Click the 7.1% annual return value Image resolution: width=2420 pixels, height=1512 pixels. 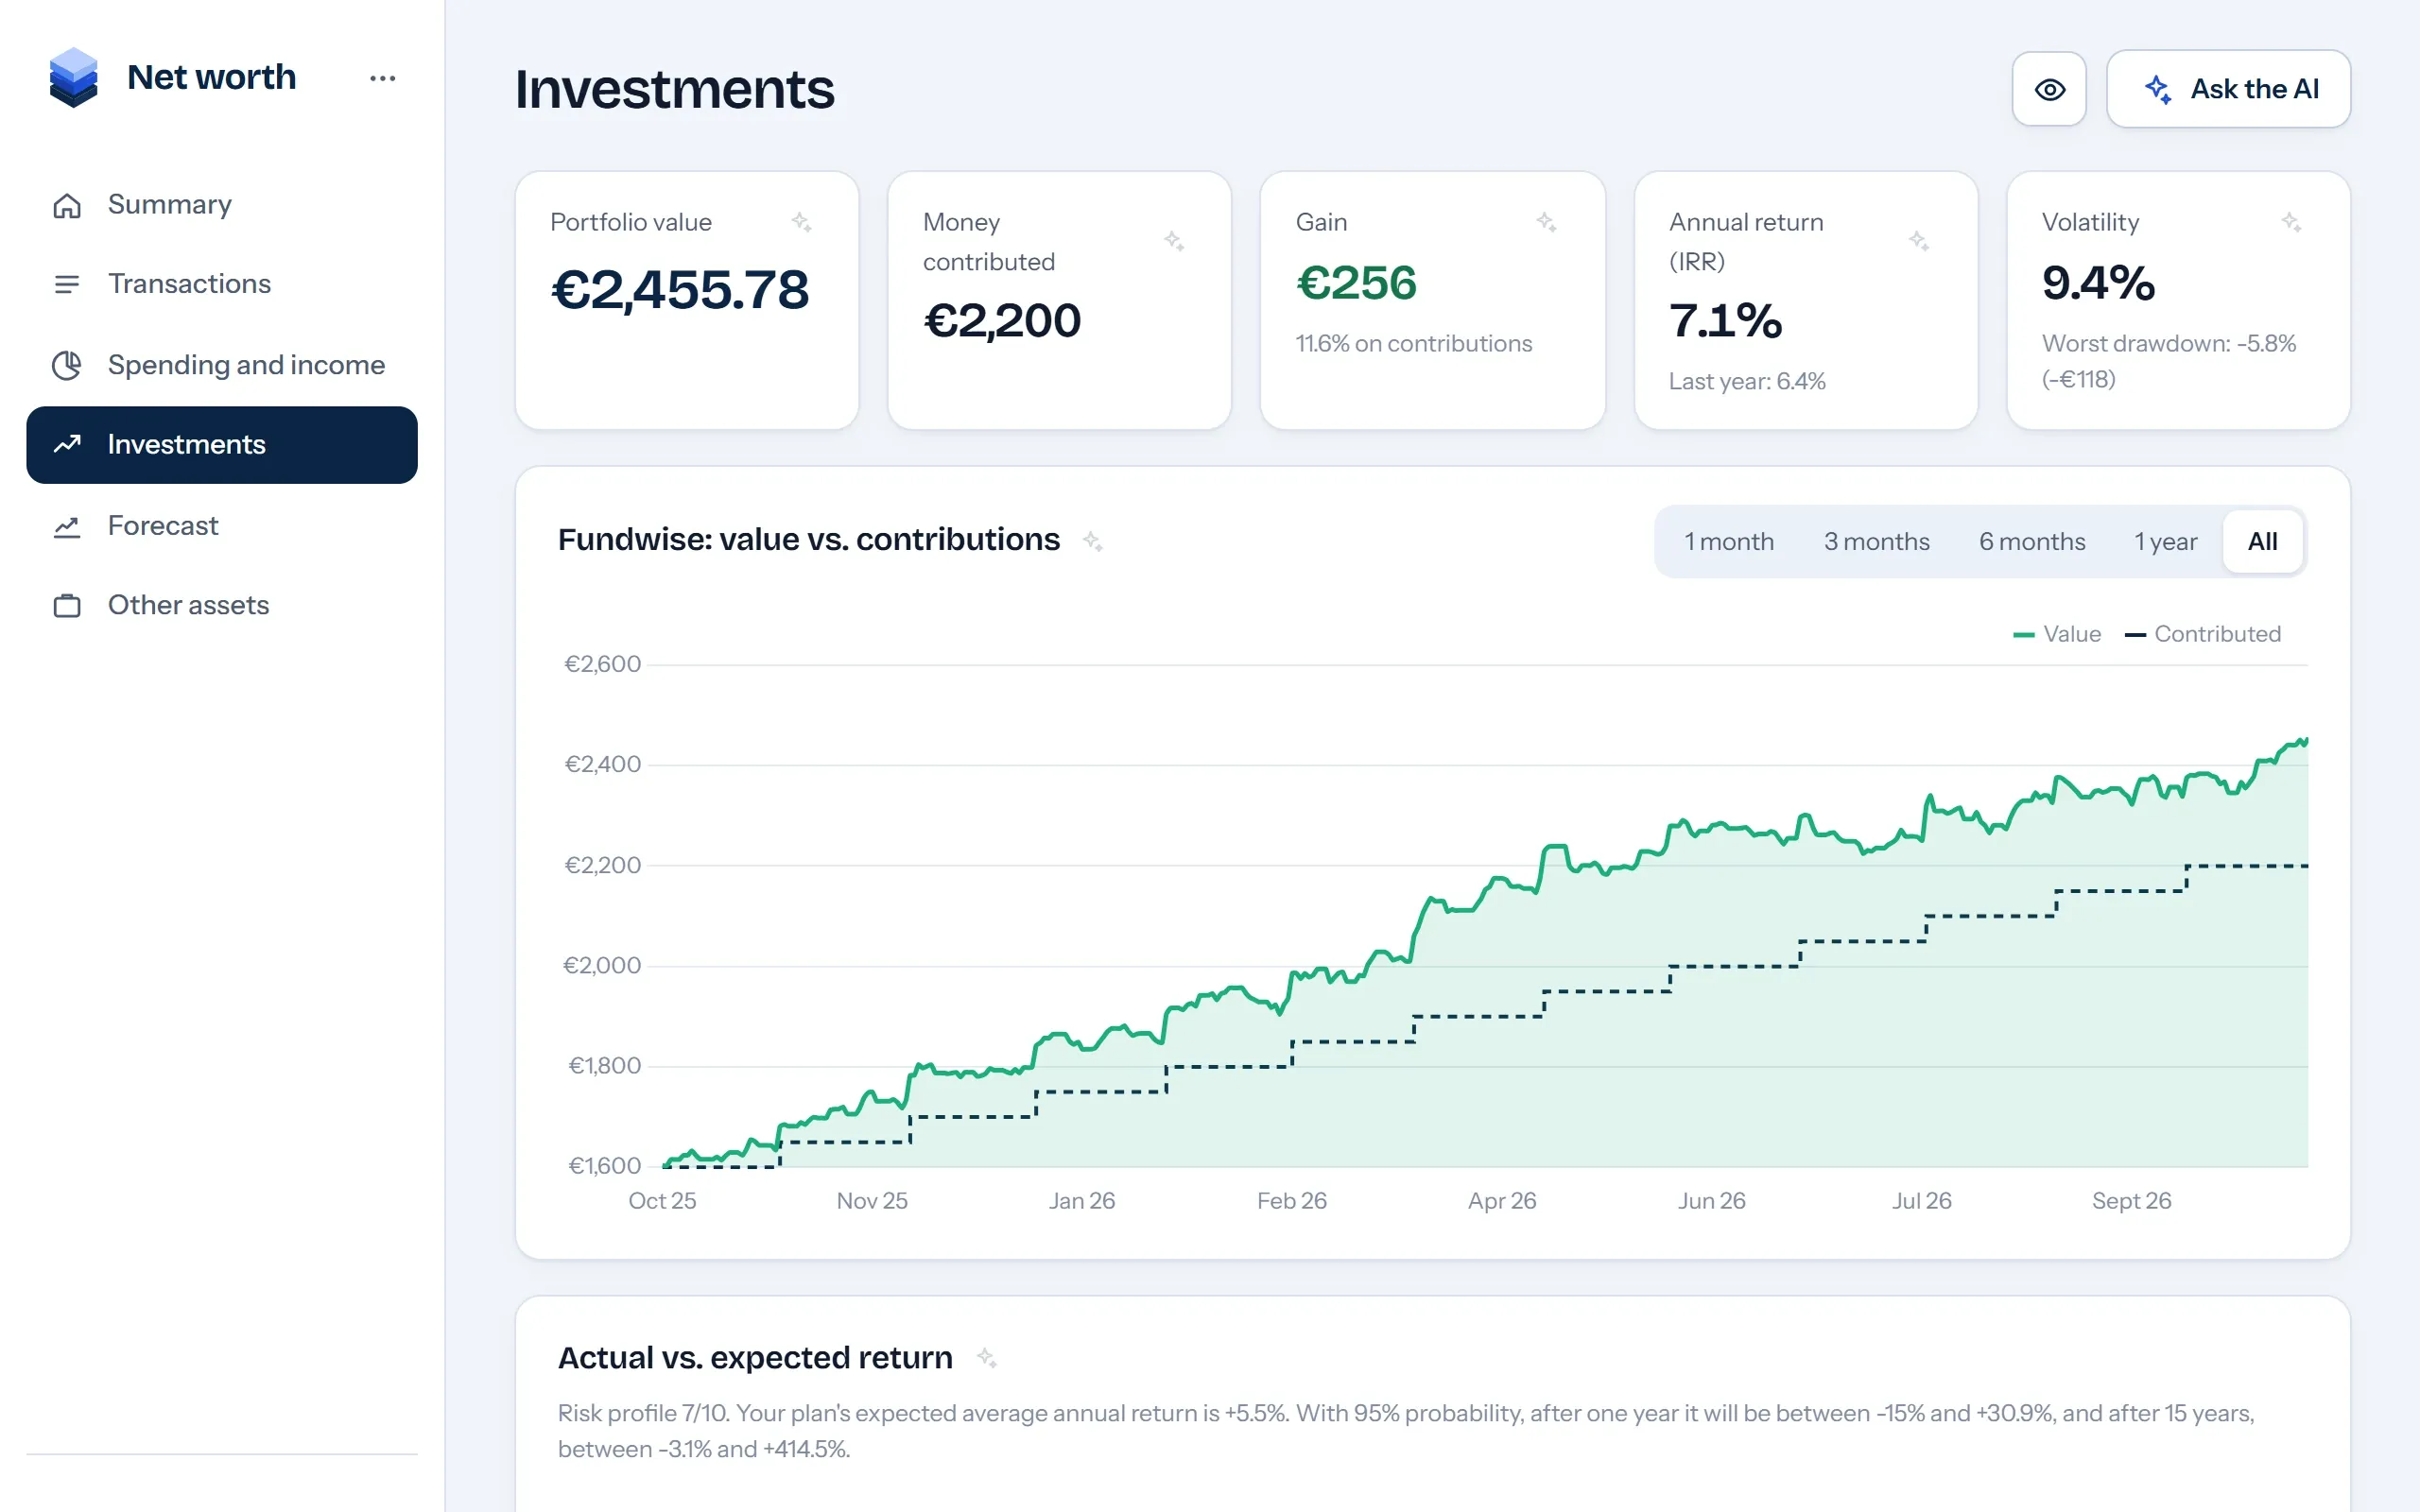pos(1725,321)
